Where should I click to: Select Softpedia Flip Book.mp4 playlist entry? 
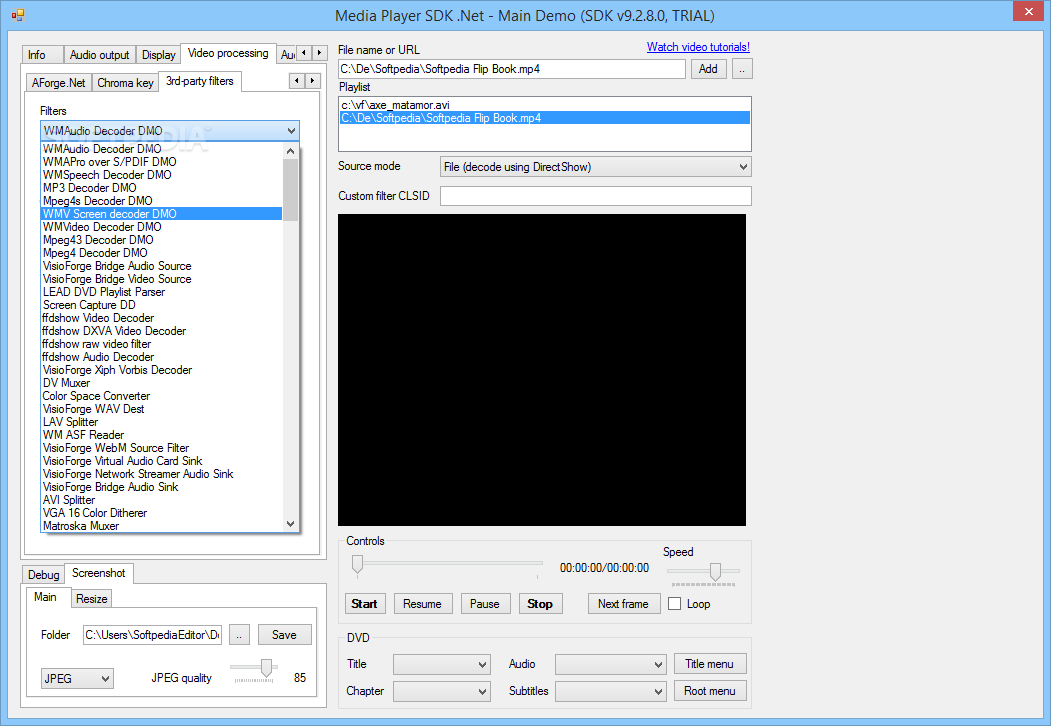pyautogui.click(x=544, y=118)
